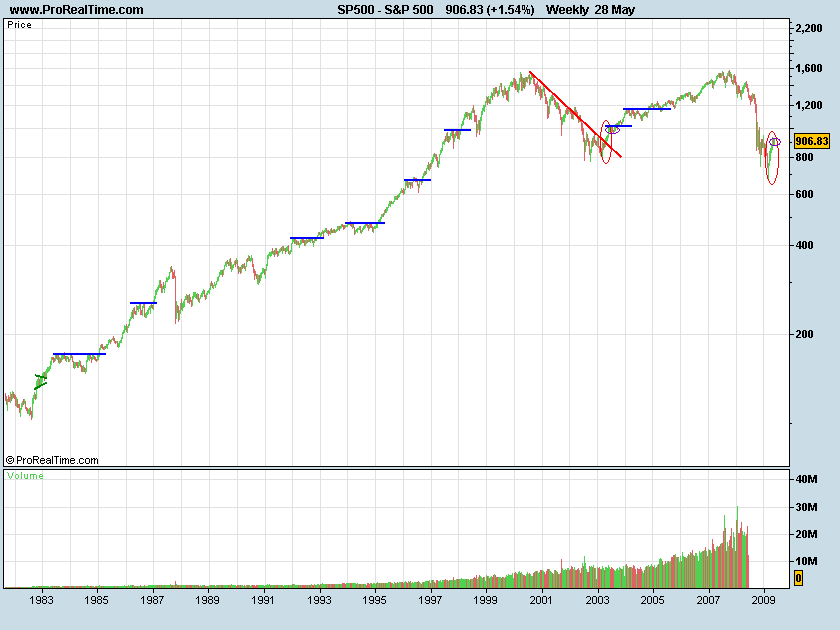Image resolution: width=840 pixels, height=630 pixels.
Task: Click the Price panel label
Action: tap(19, 25)
